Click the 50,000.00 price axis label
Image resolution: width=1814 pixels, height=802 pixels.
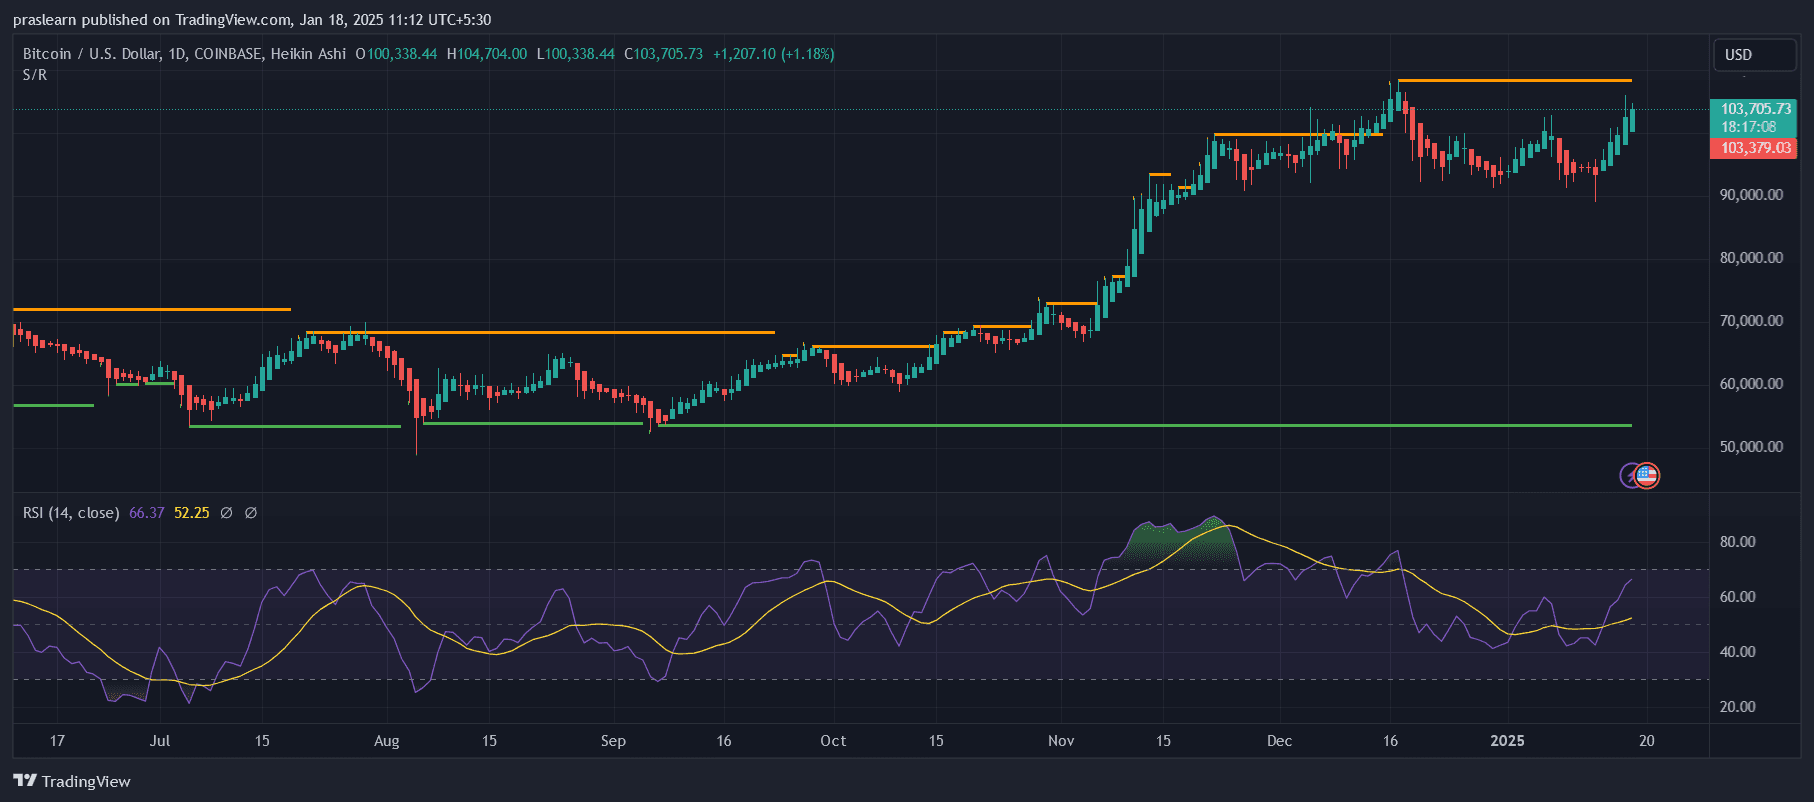[x=1751, y=447]
